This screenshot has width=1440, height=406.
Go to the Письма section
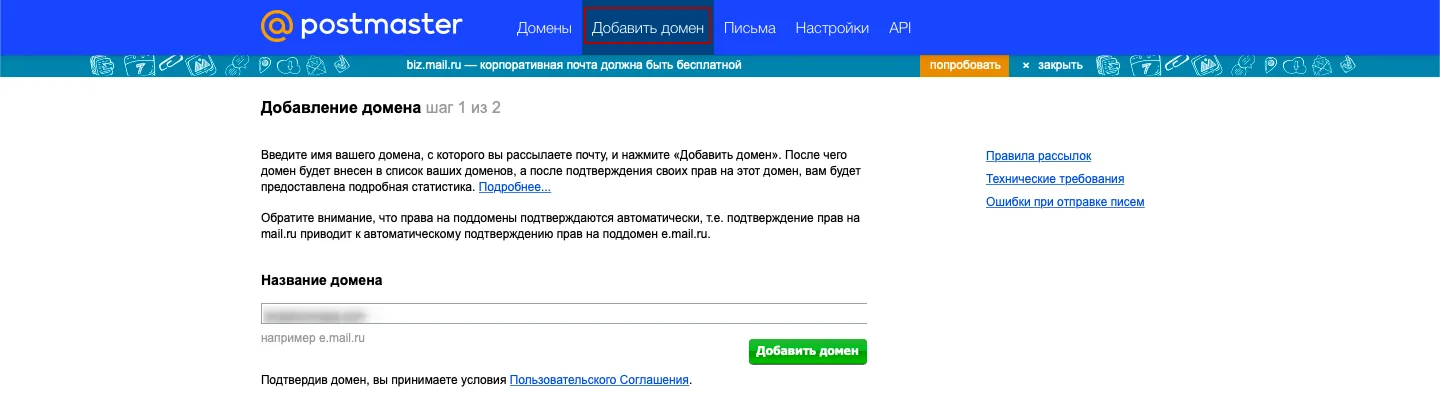(x=750, y=28)
